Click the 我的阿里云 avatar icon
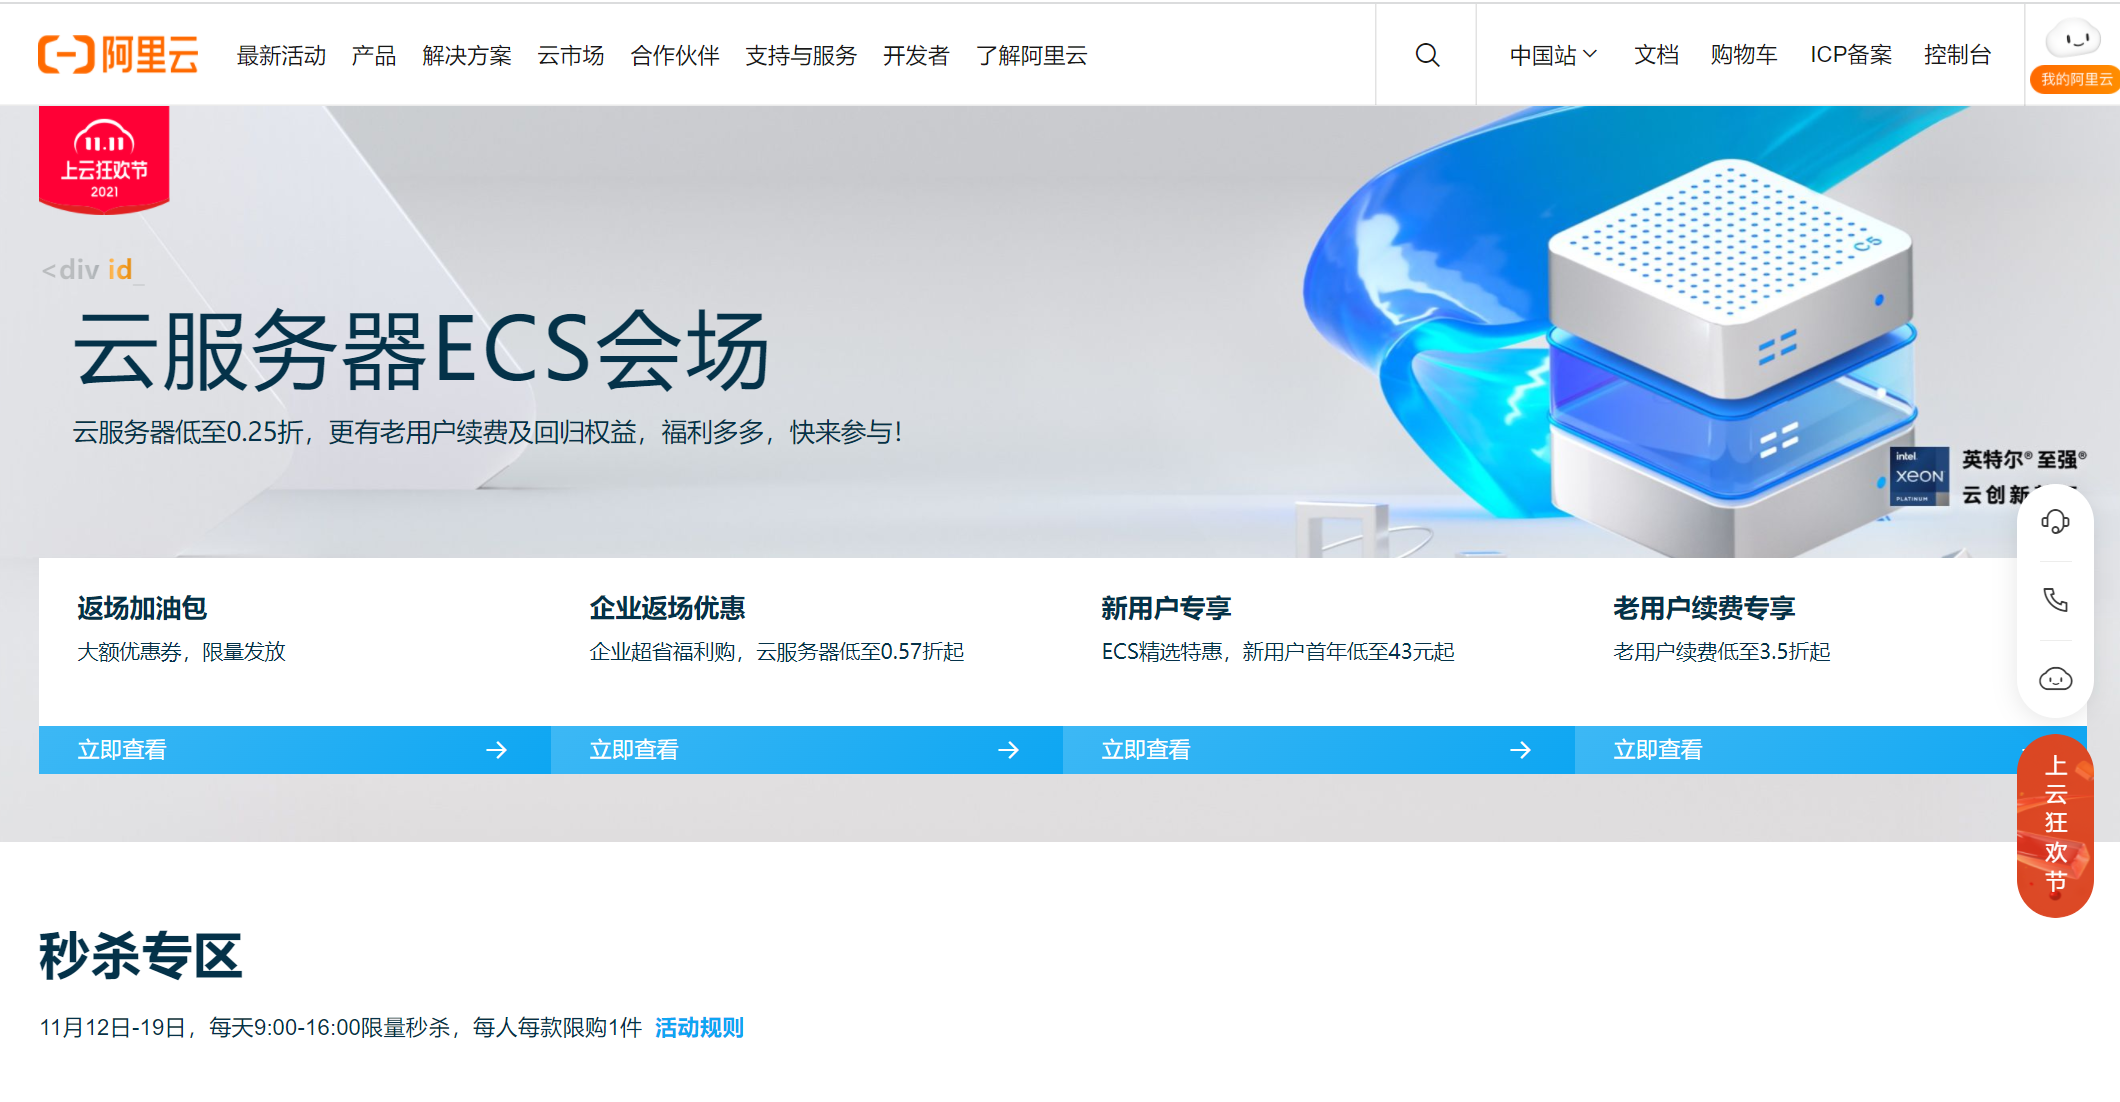2120x1102 pixels. coord(2072,38)
